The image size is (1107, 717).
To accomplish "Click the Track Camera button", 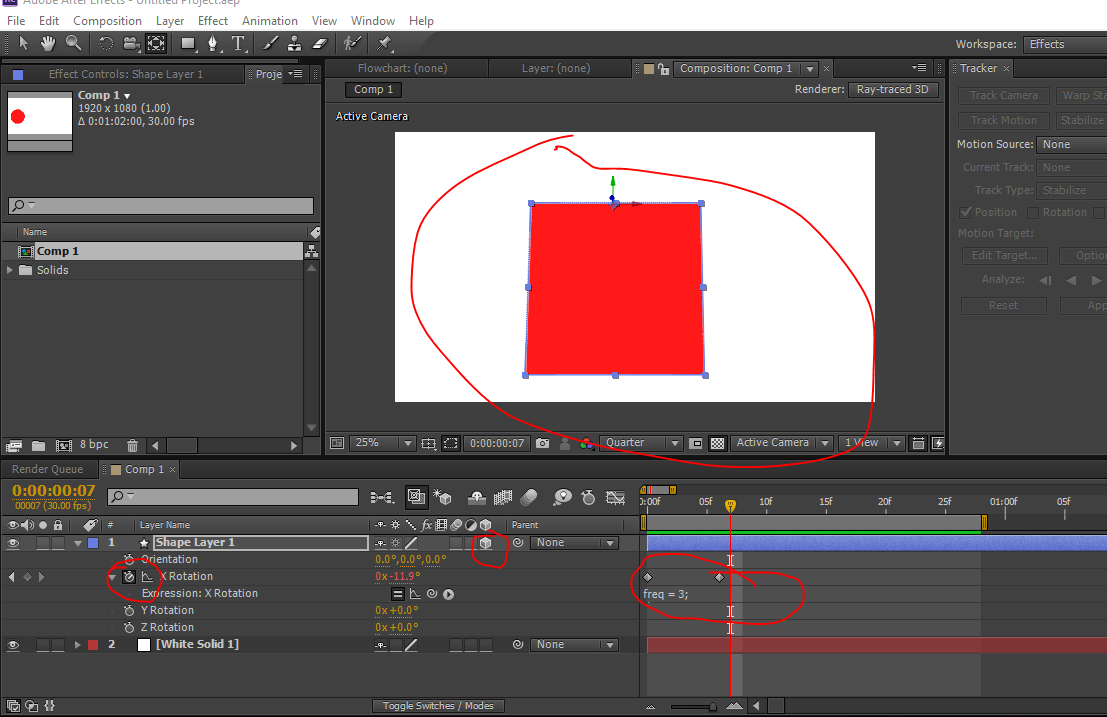I will 1003,95.
